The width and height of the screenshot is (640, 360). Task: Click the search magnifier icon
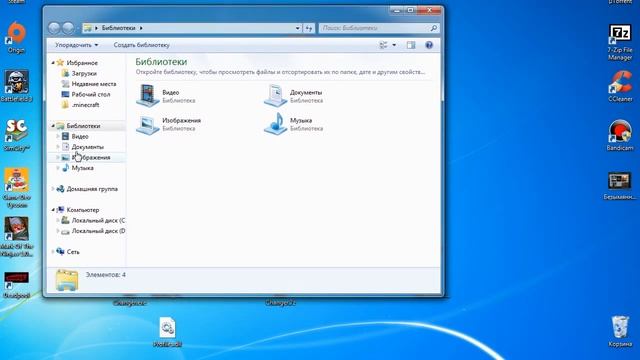coord(433,28)
